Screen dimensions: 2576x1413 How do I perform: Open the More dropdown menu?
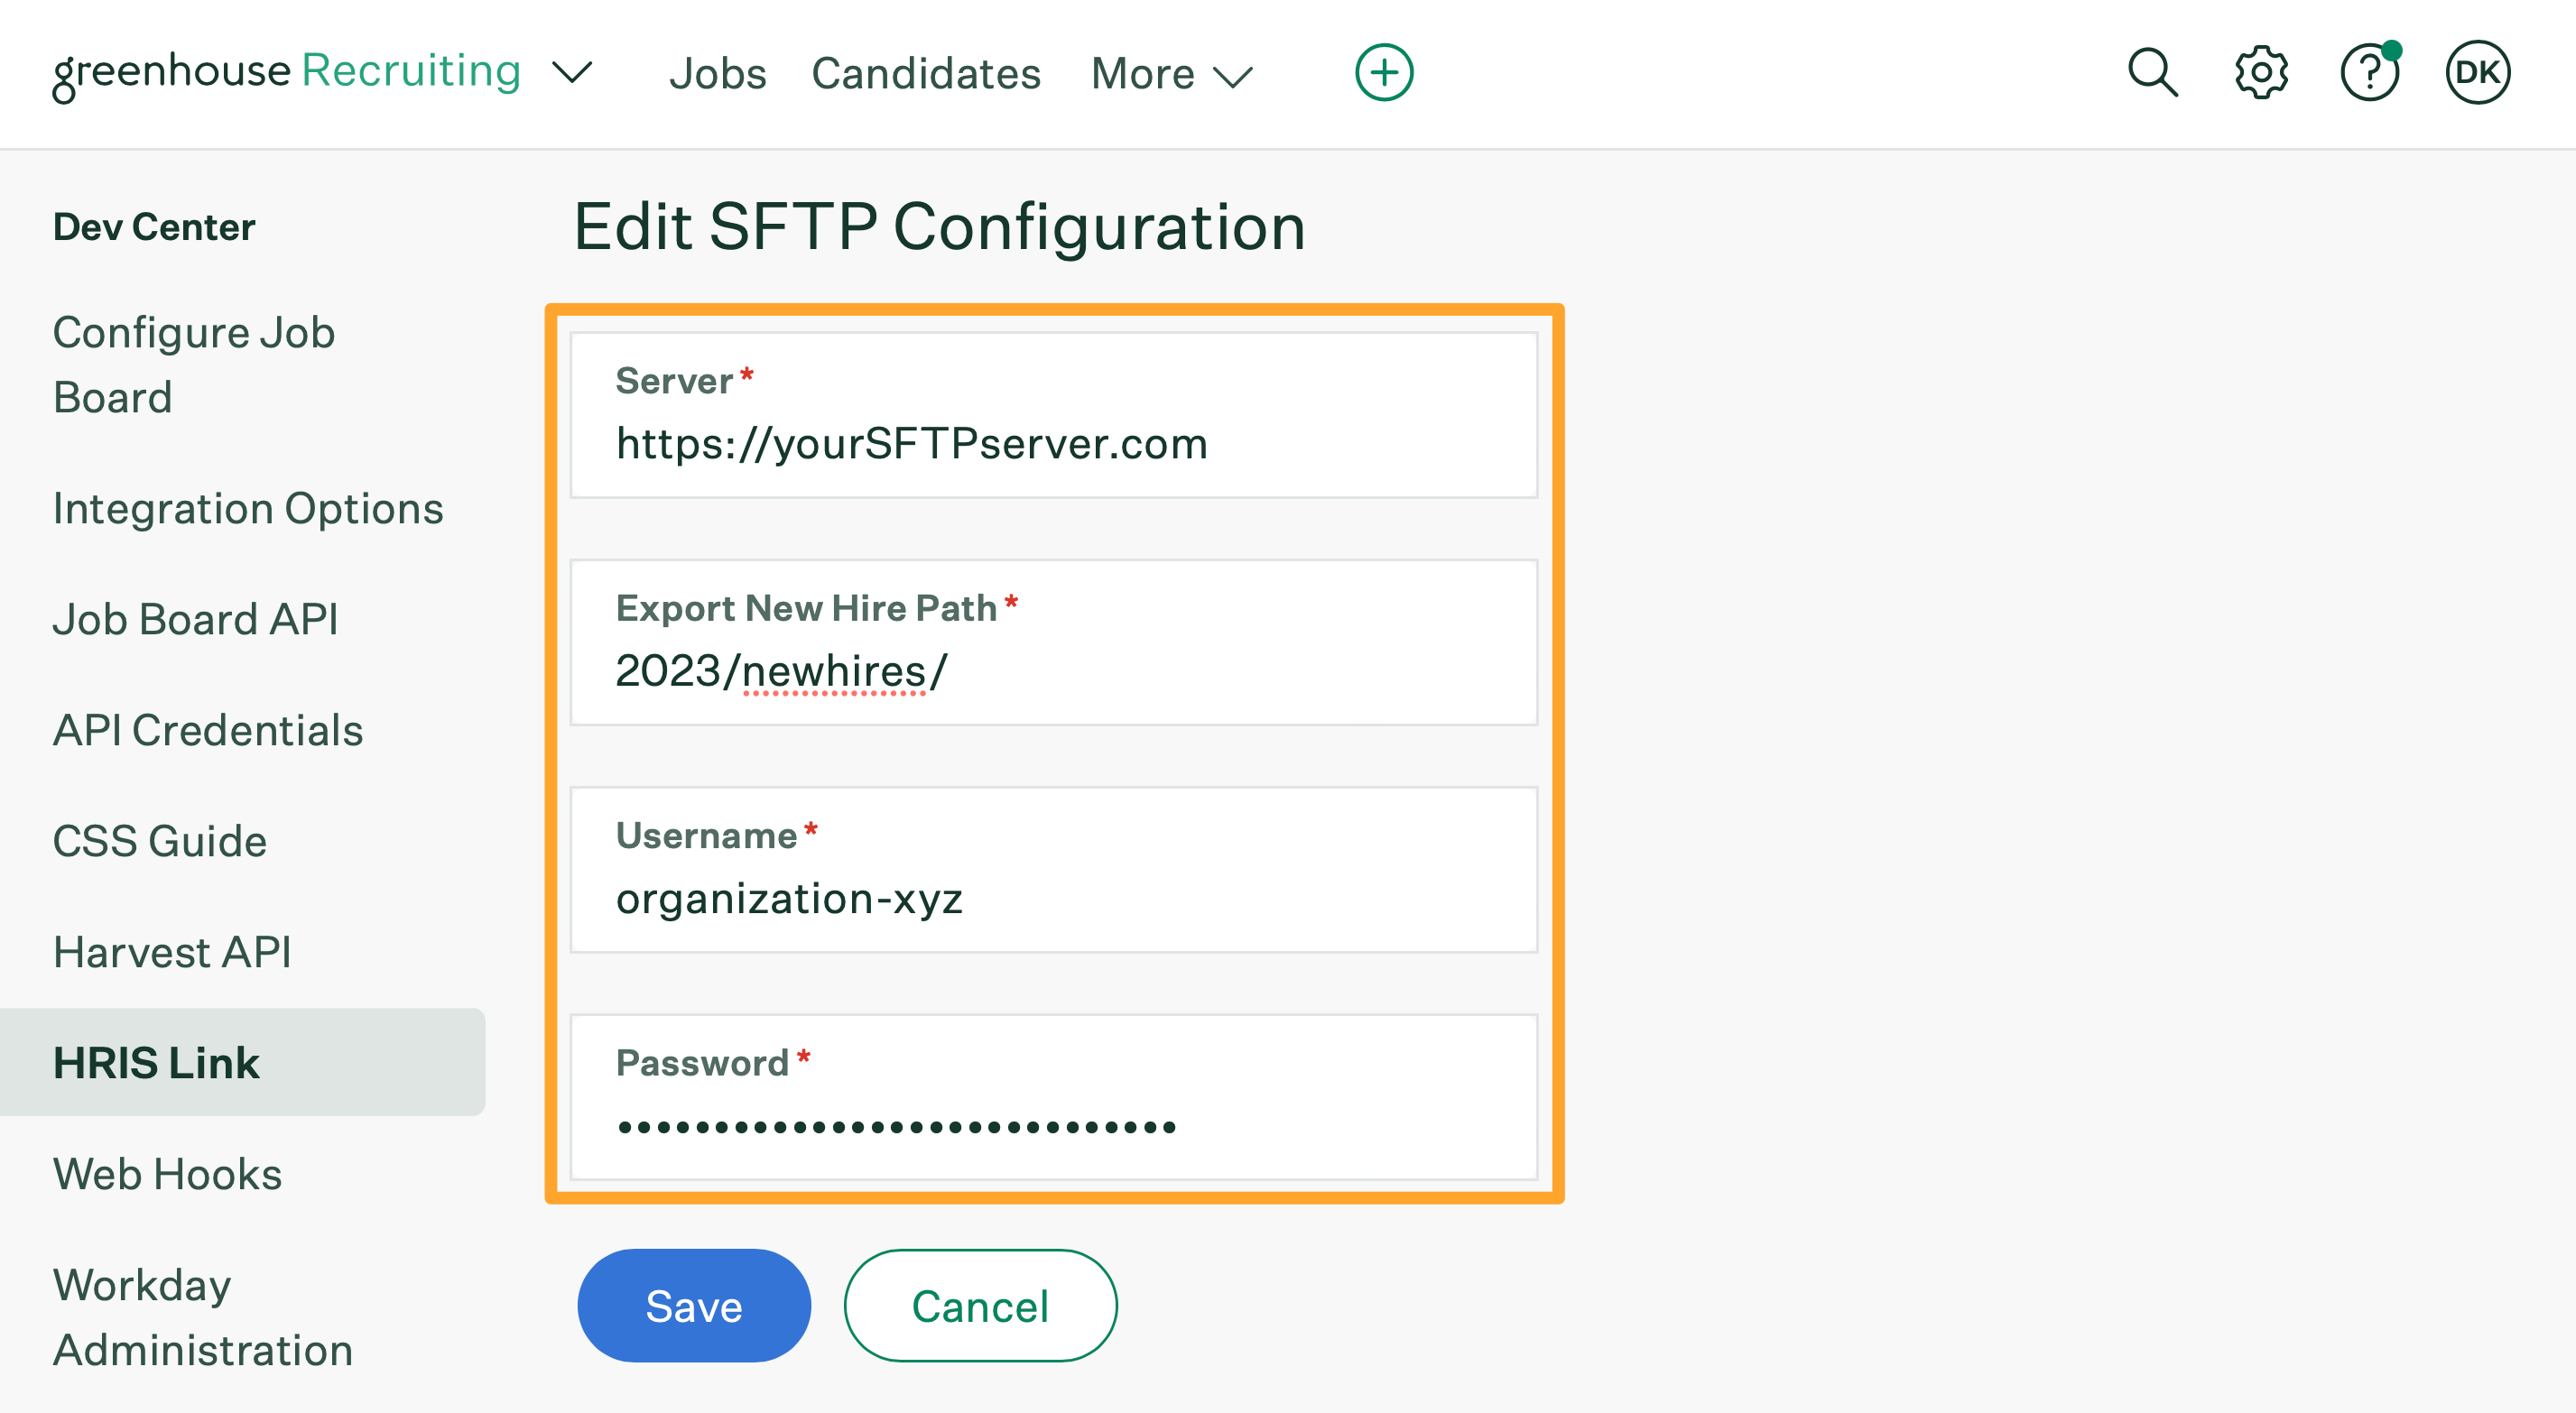pyautogui.click(x=1172, y=73)
